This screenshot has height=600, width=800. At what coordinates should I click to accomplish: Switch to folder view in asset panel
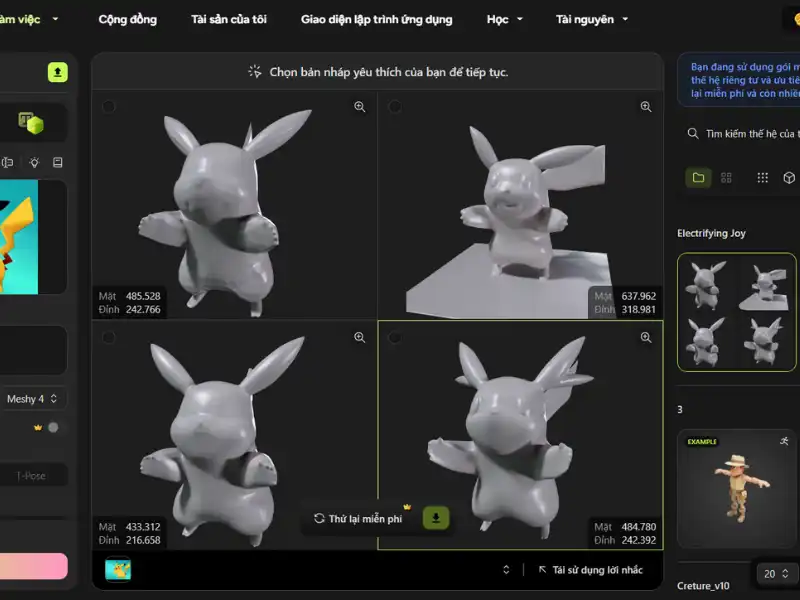coord(698,177)
